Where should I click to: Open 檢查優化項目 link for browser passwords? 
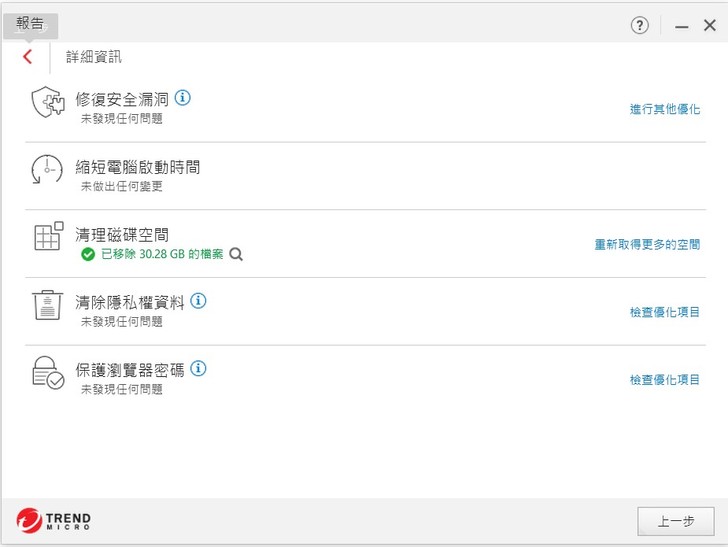[x=664, y=380]
